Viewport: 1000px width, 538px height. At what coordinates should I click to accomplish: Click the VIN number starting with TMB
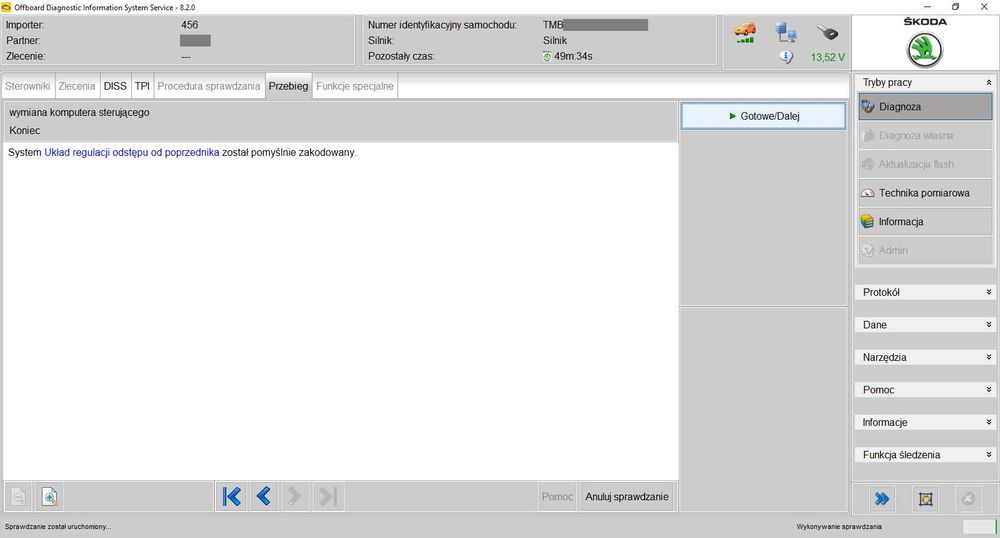(x=595, y=25)
